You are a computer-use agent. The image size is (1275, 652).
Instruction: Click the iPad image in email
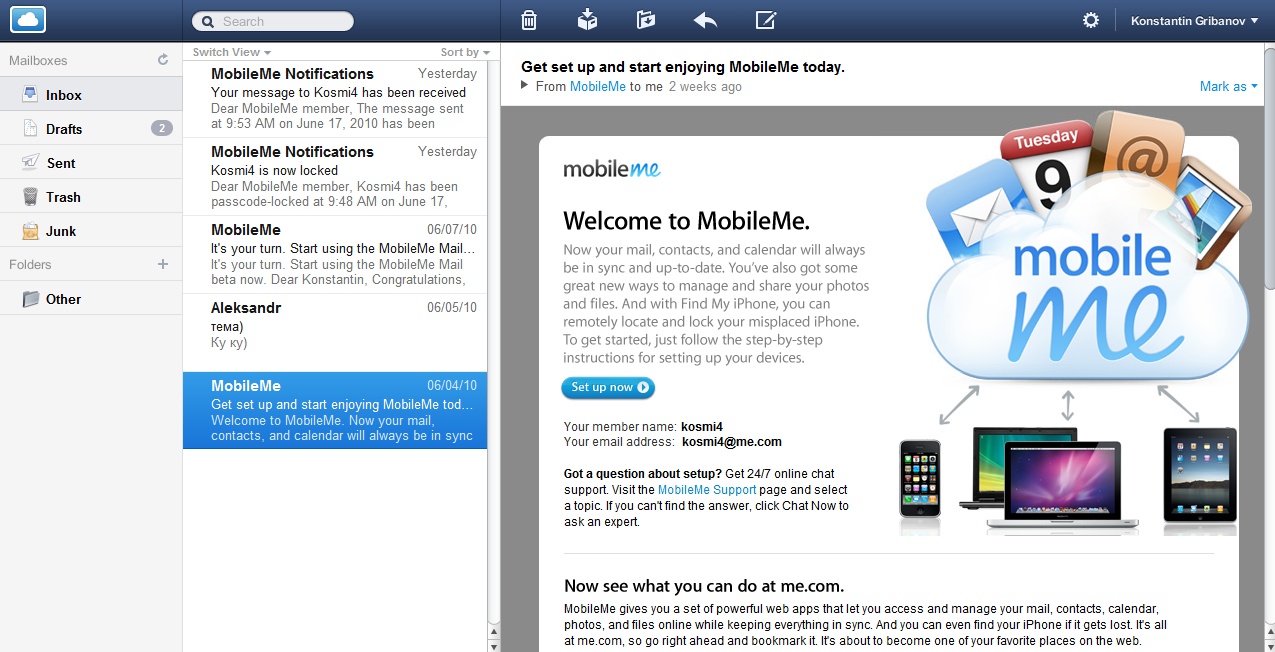pos(1200,475)
